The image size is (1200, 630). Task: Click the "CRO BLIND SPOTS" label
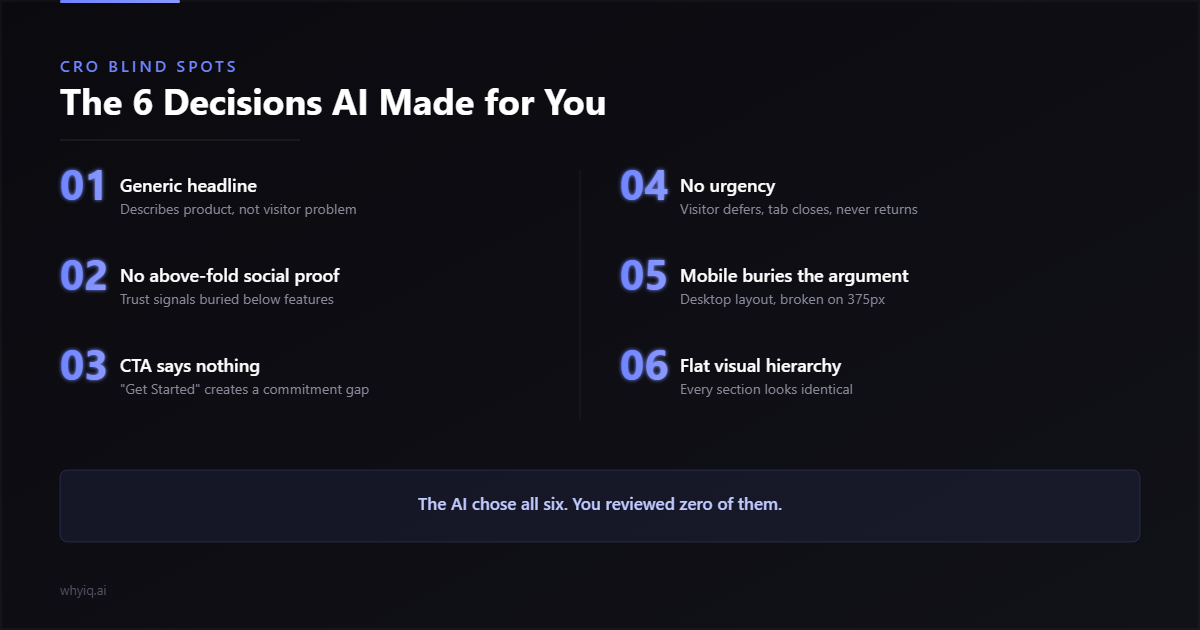pos(149,67)
